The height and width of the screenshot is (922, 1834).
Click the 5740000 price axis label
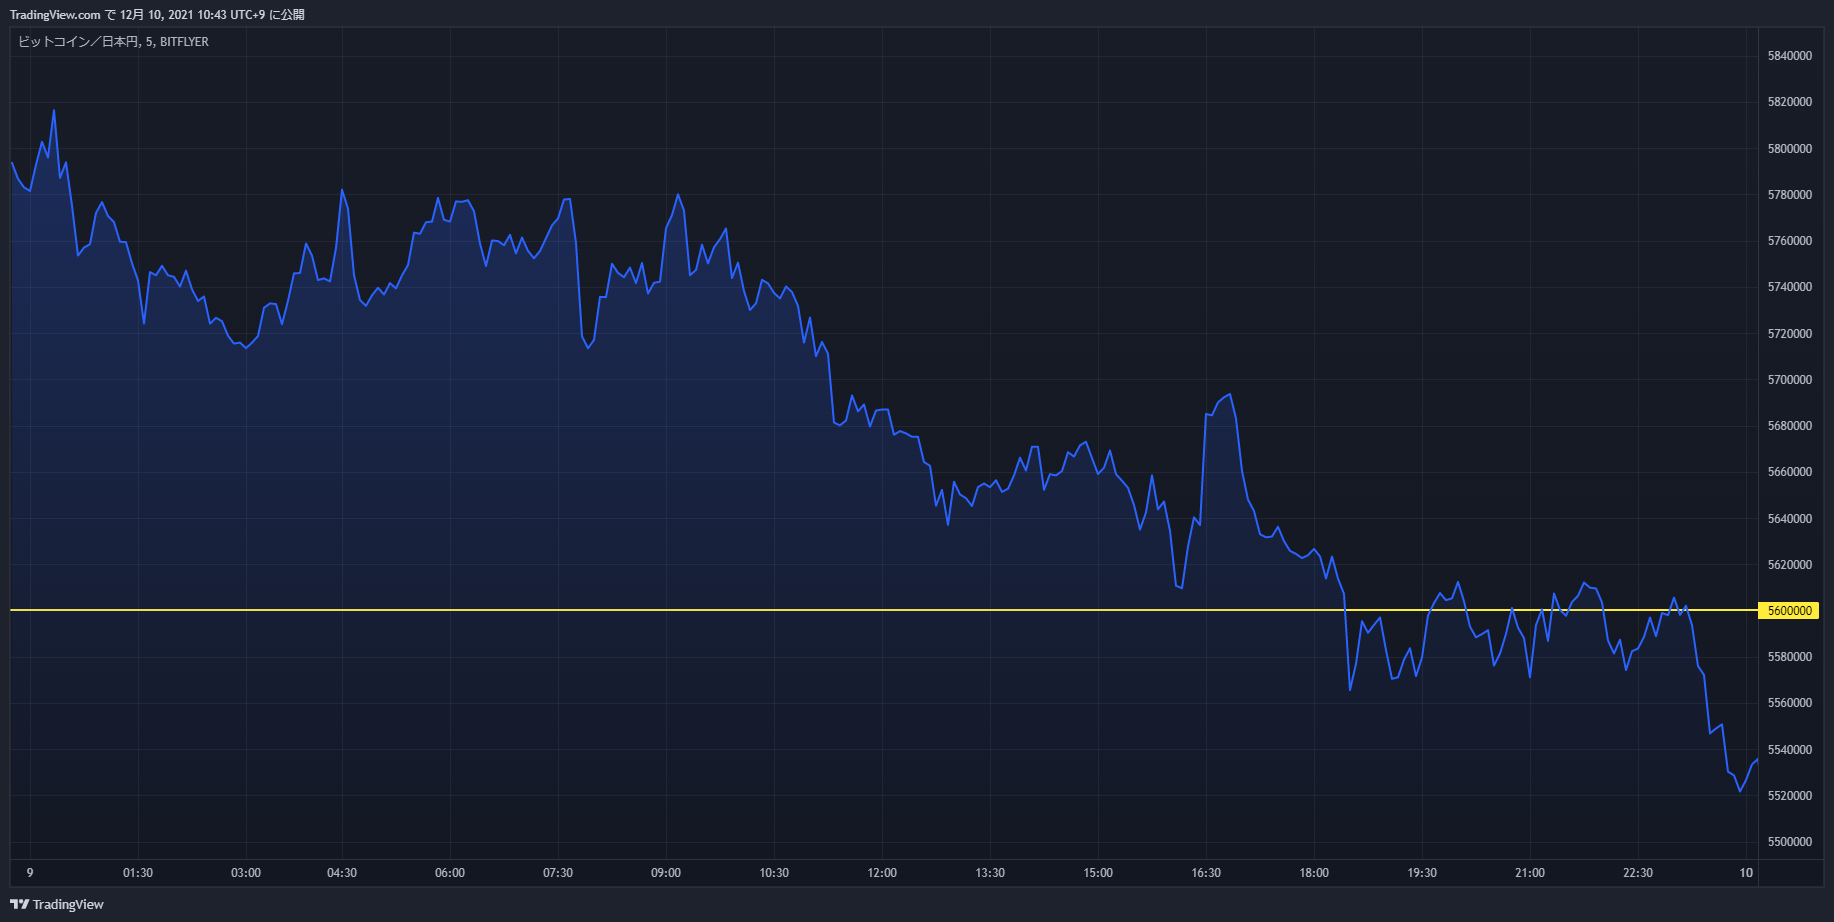point(1790,287)
